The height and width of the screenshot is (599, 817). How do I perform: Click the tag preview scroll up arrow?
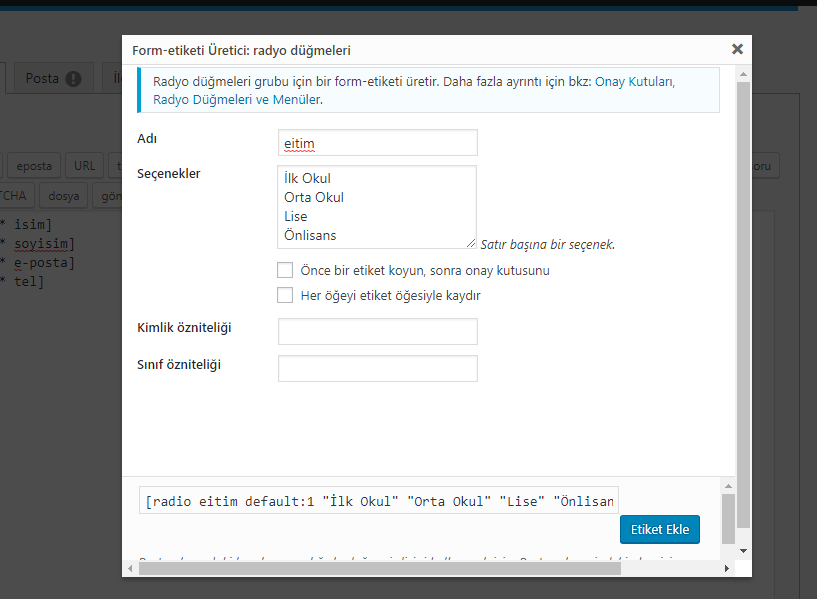728,486
